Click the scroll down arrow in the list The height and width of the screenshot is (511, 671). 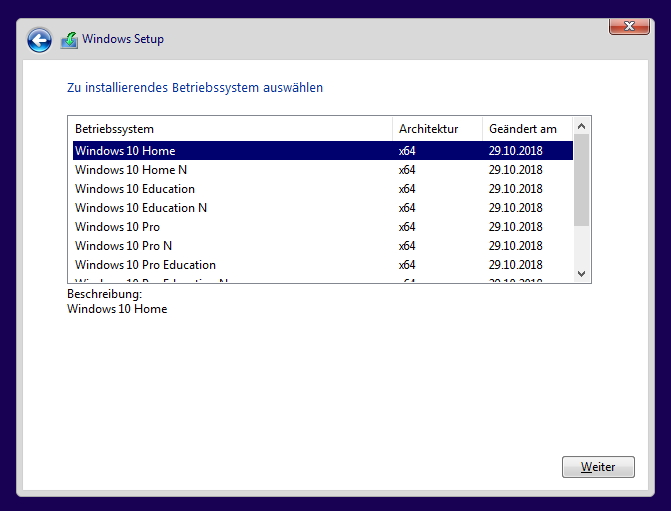coord(581,274)
